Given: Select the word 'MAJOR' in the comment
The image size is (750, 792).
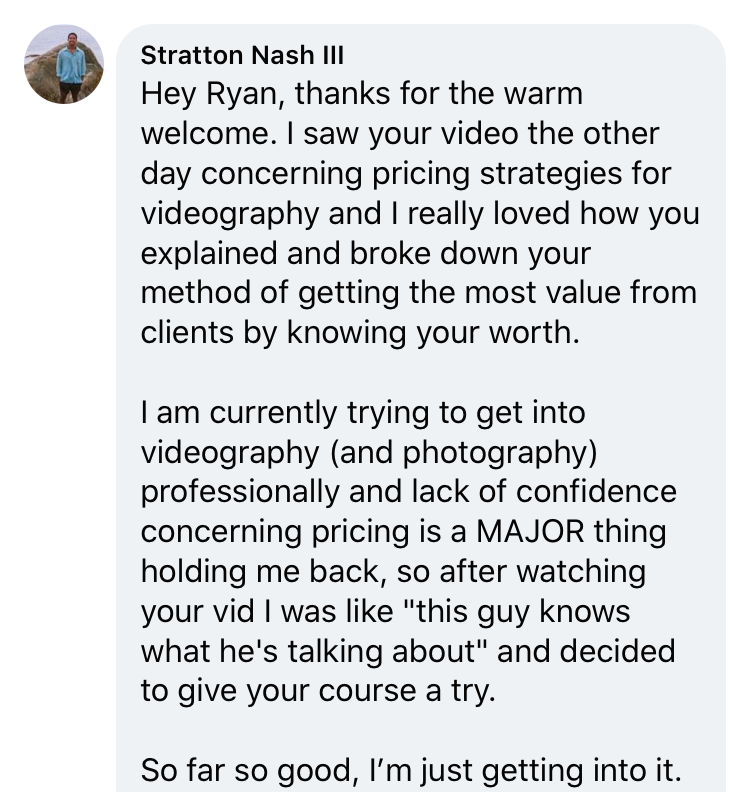Looking at the screenshot, I should 530,531.
